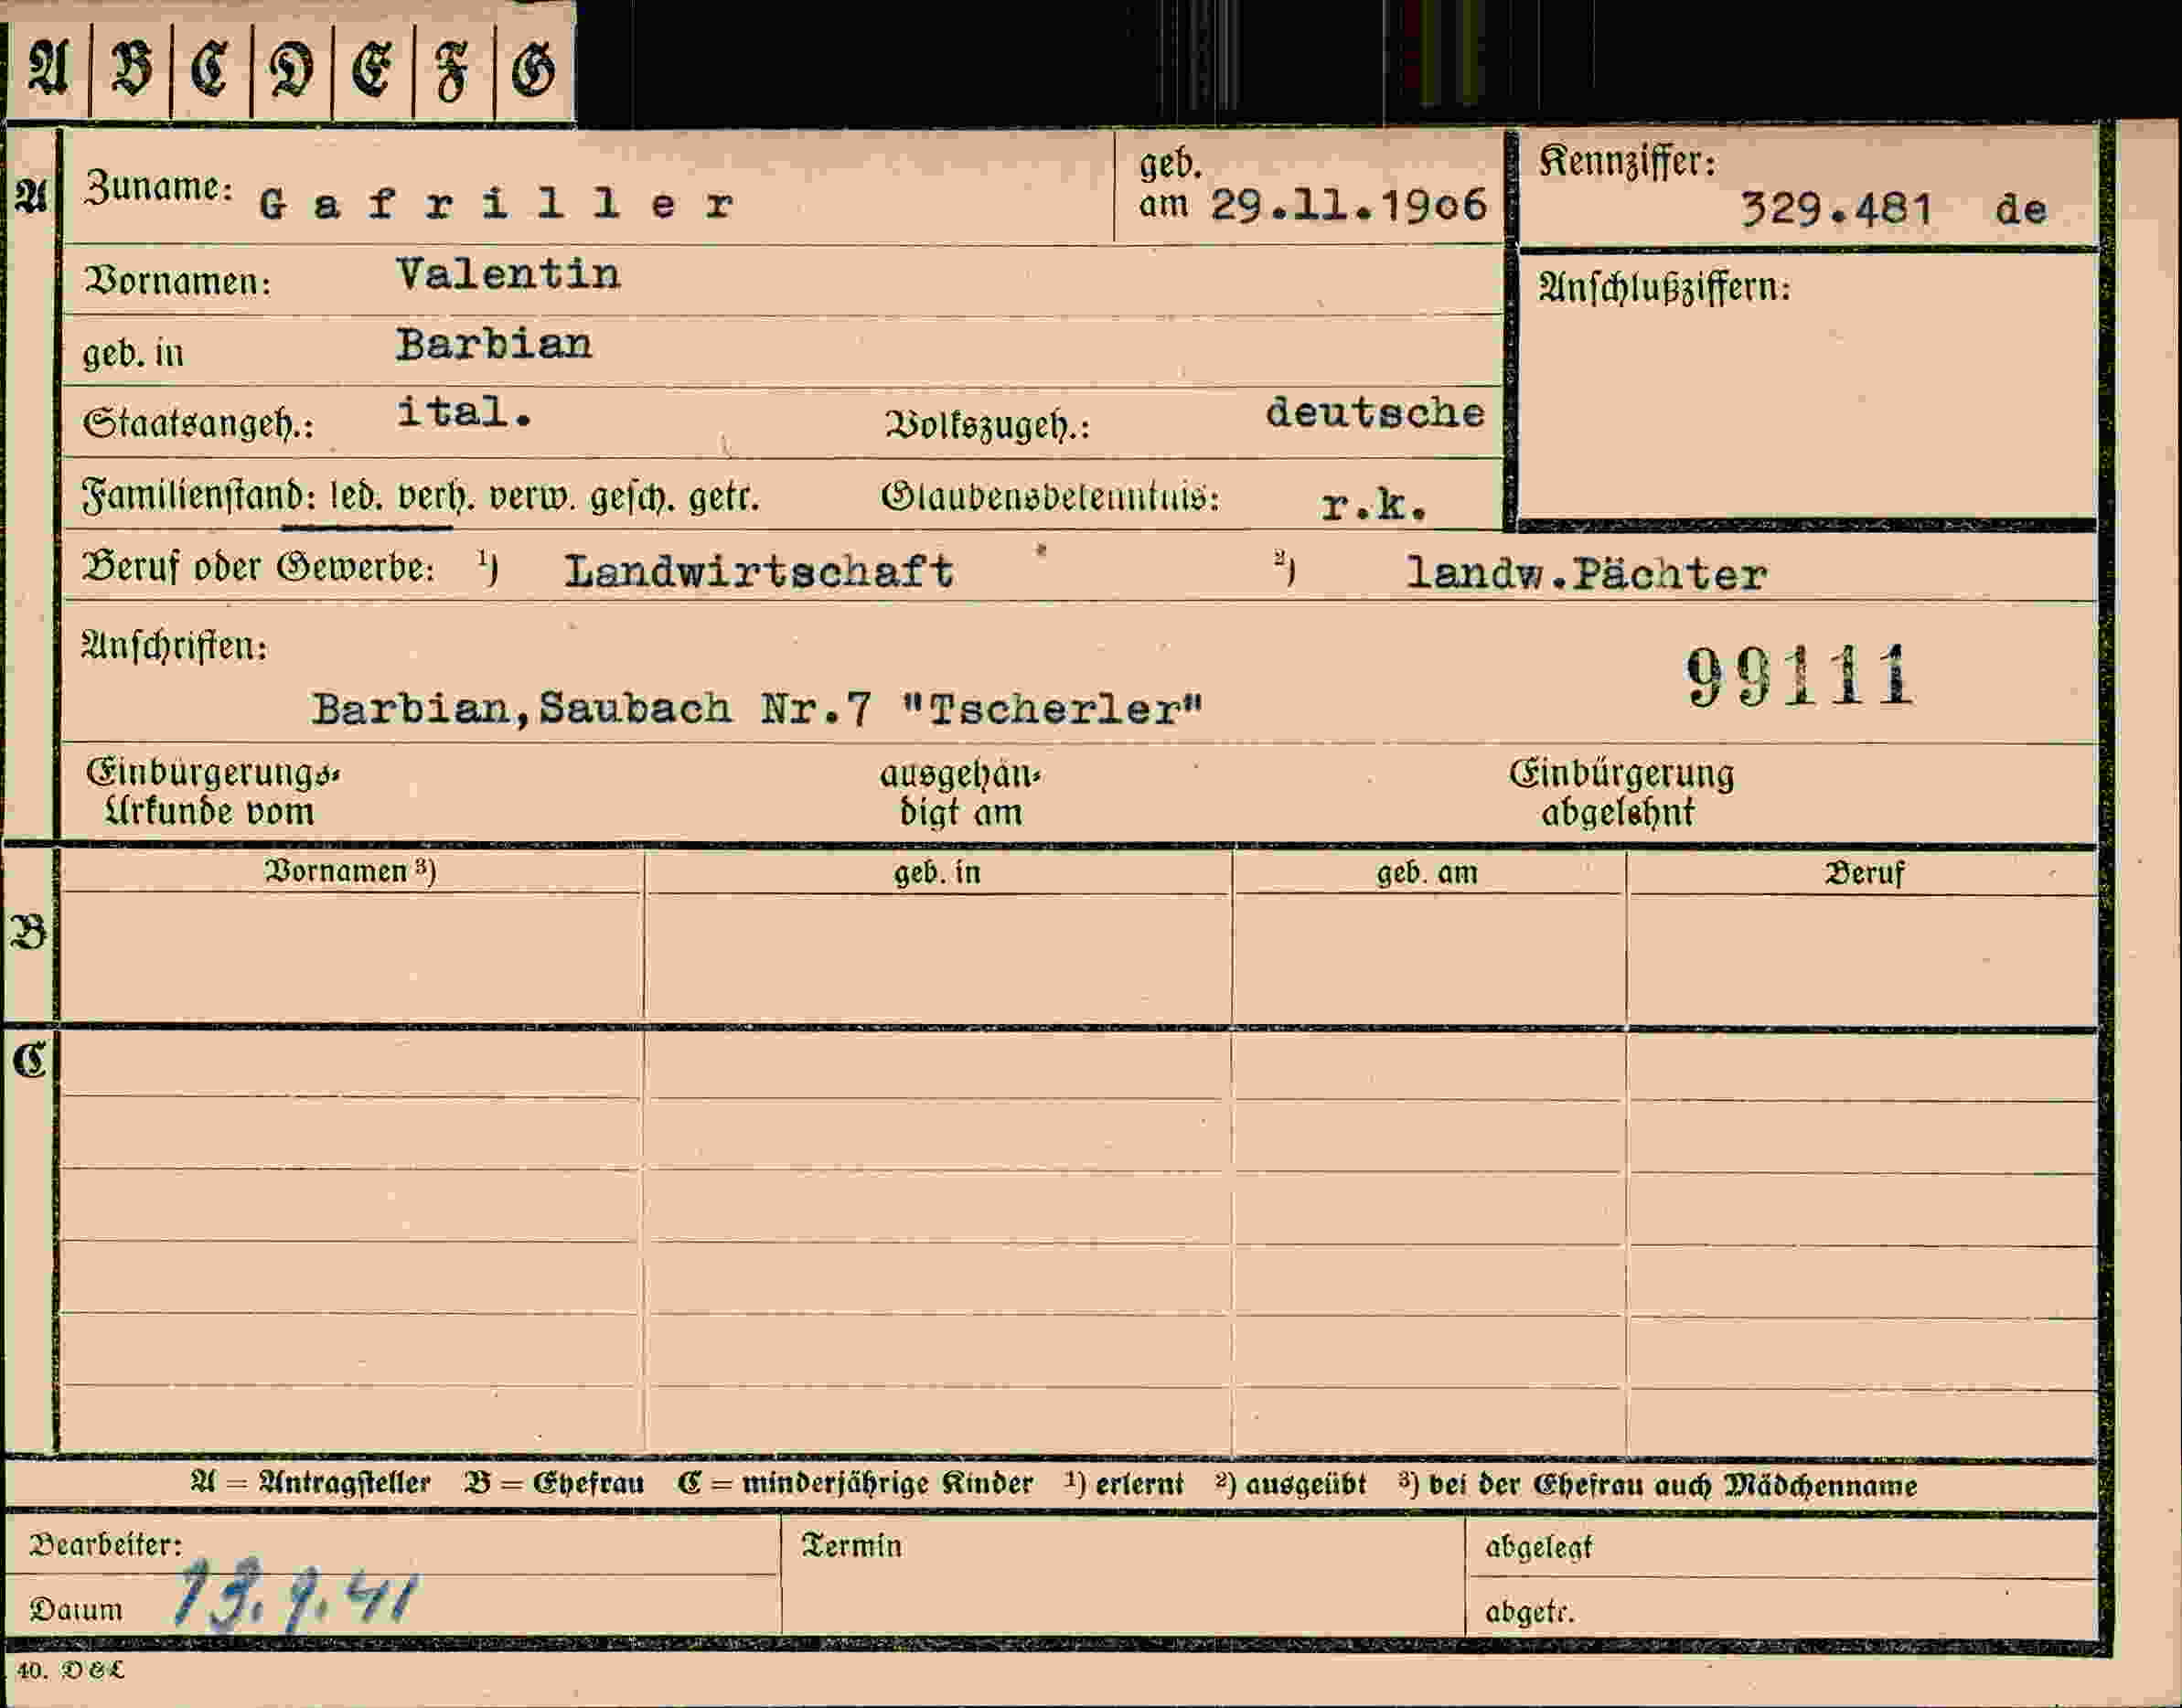Click the first name "Valentin"
Viewport: 2182px width, 1708px height.
pyautogui.click(x=508, y=274)
